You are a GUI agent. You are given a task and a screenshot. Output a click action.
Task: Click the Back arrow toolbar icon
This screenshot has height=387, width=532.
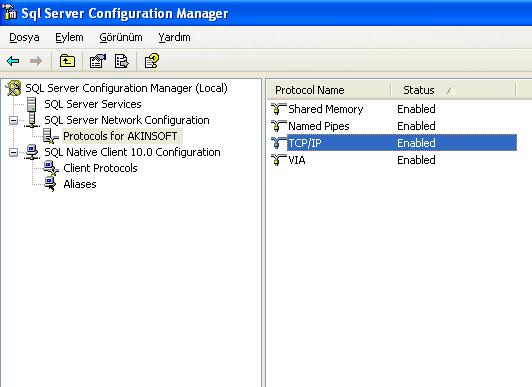(x=13, y=61)
